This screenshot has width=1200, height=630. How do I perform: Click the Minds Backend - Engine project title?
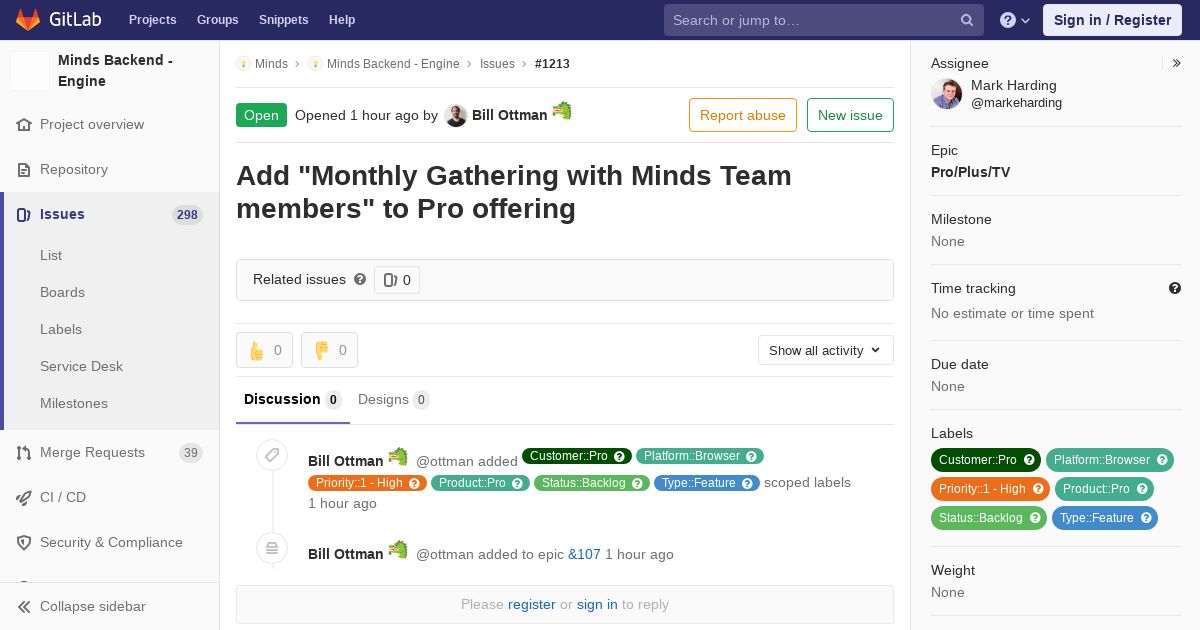(x=115, y=70)
